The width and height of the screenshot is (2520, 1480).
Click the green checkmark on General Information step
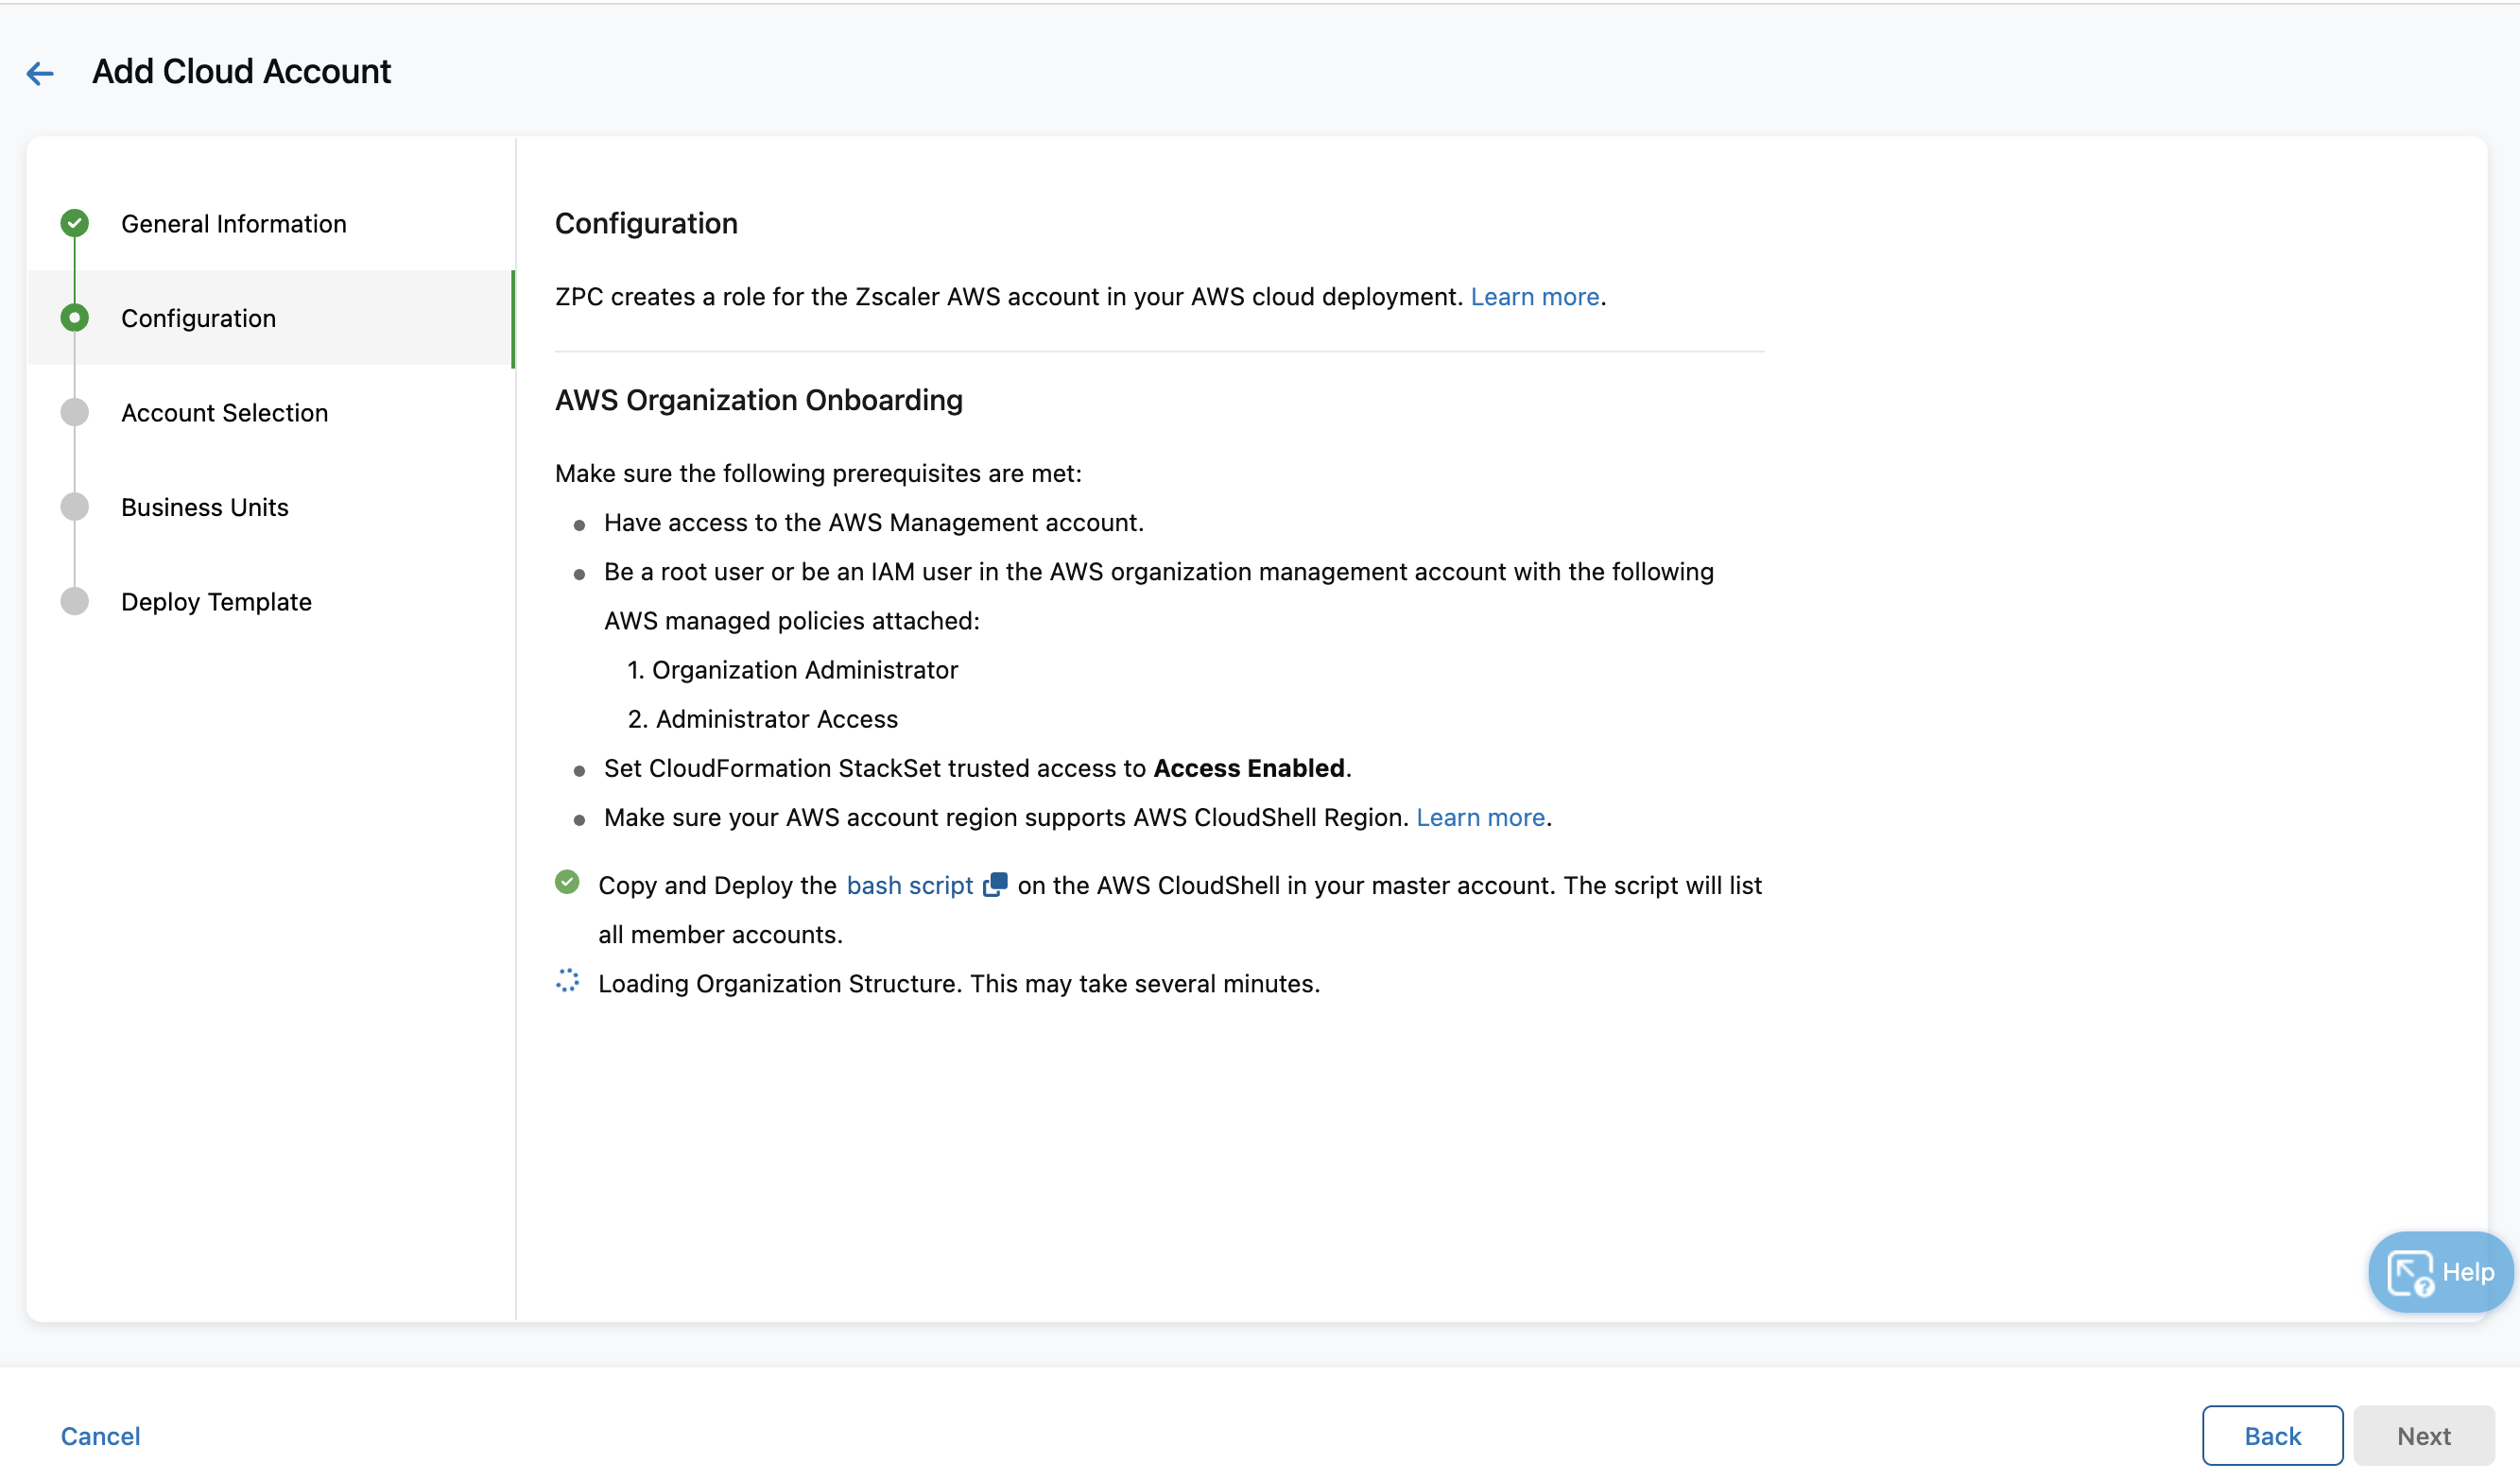[74, 222]
